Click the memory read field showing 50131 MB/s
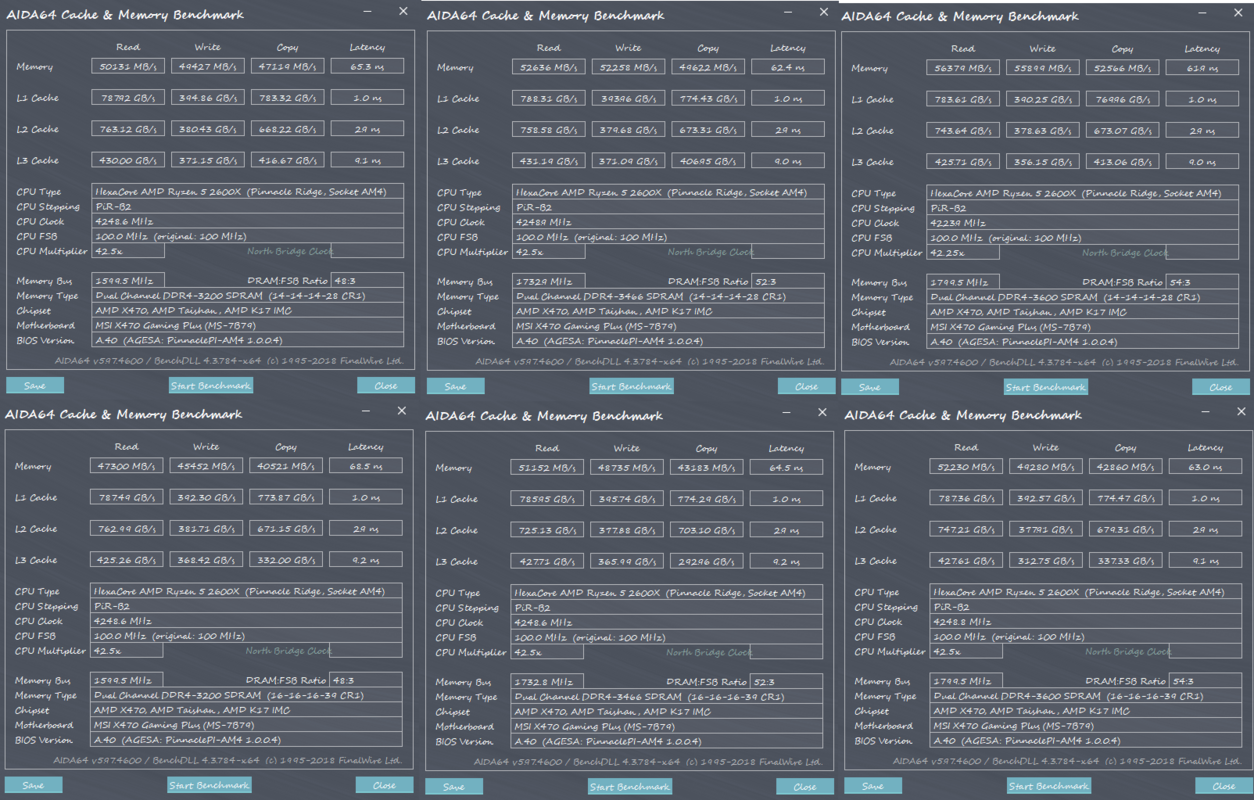 coord(127,67)
